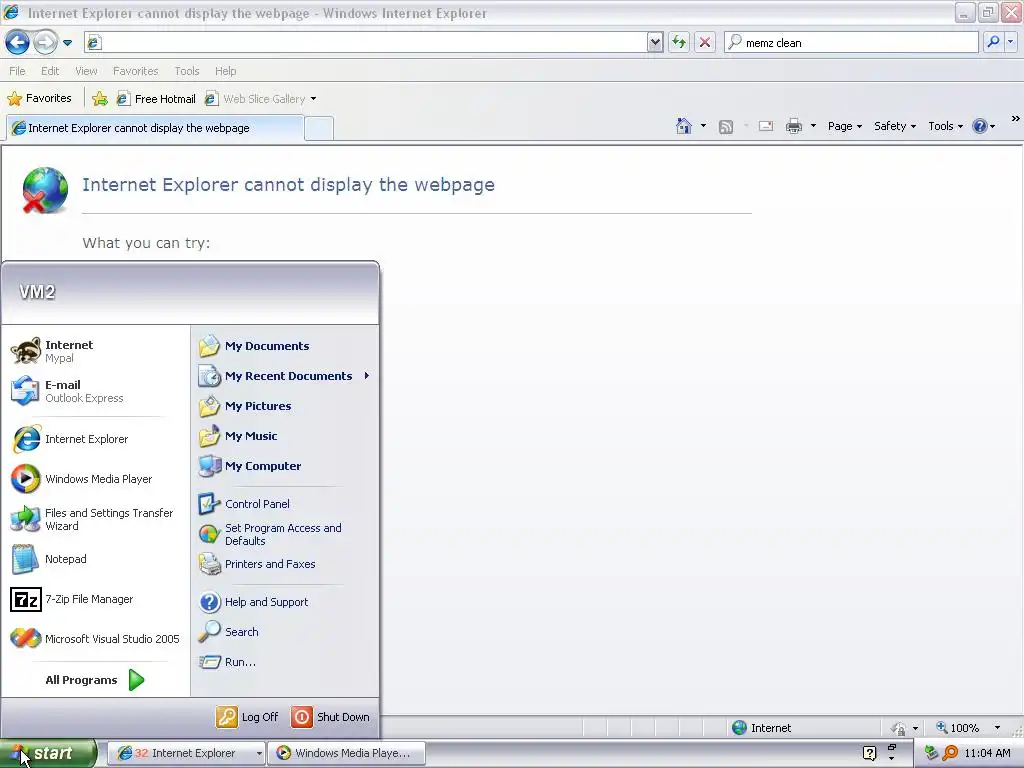Select the 'Internet Explorer cannot display the webpage' tab

pyautogui.click(x=155, y=128)
